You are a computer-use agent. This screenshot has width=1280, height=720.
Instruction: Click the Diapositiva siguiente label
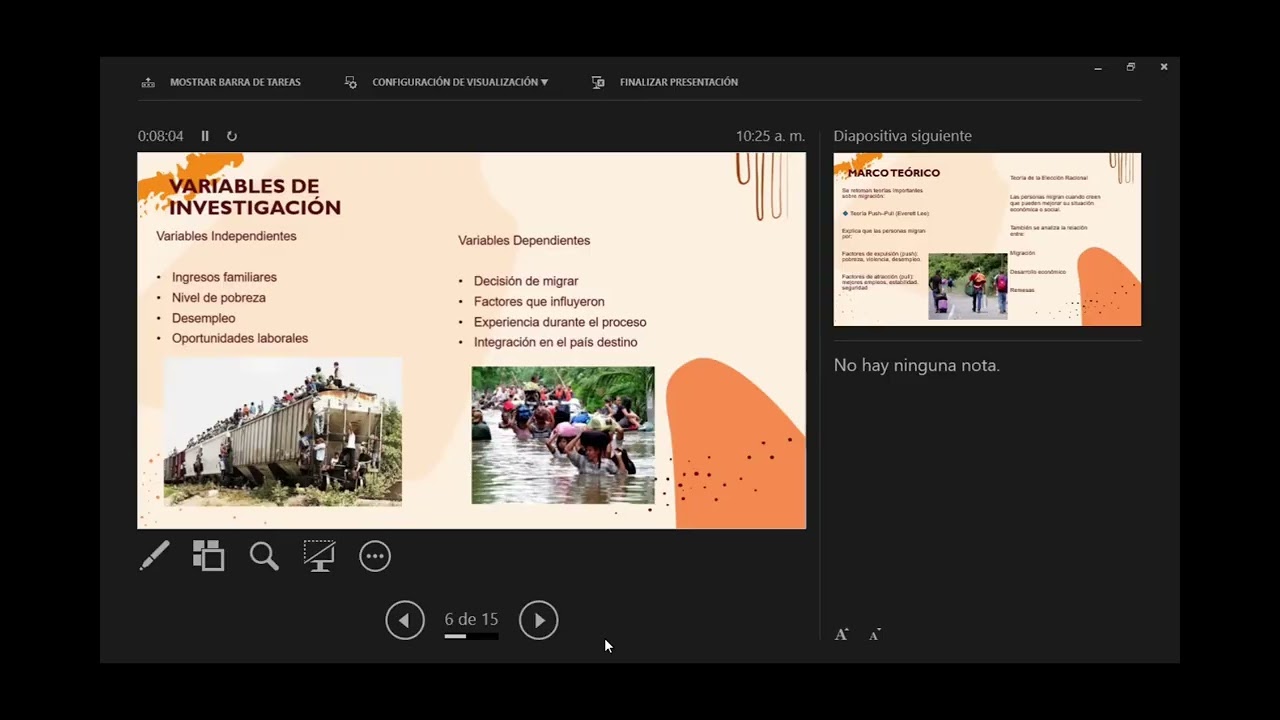click(x=903, y=136)
